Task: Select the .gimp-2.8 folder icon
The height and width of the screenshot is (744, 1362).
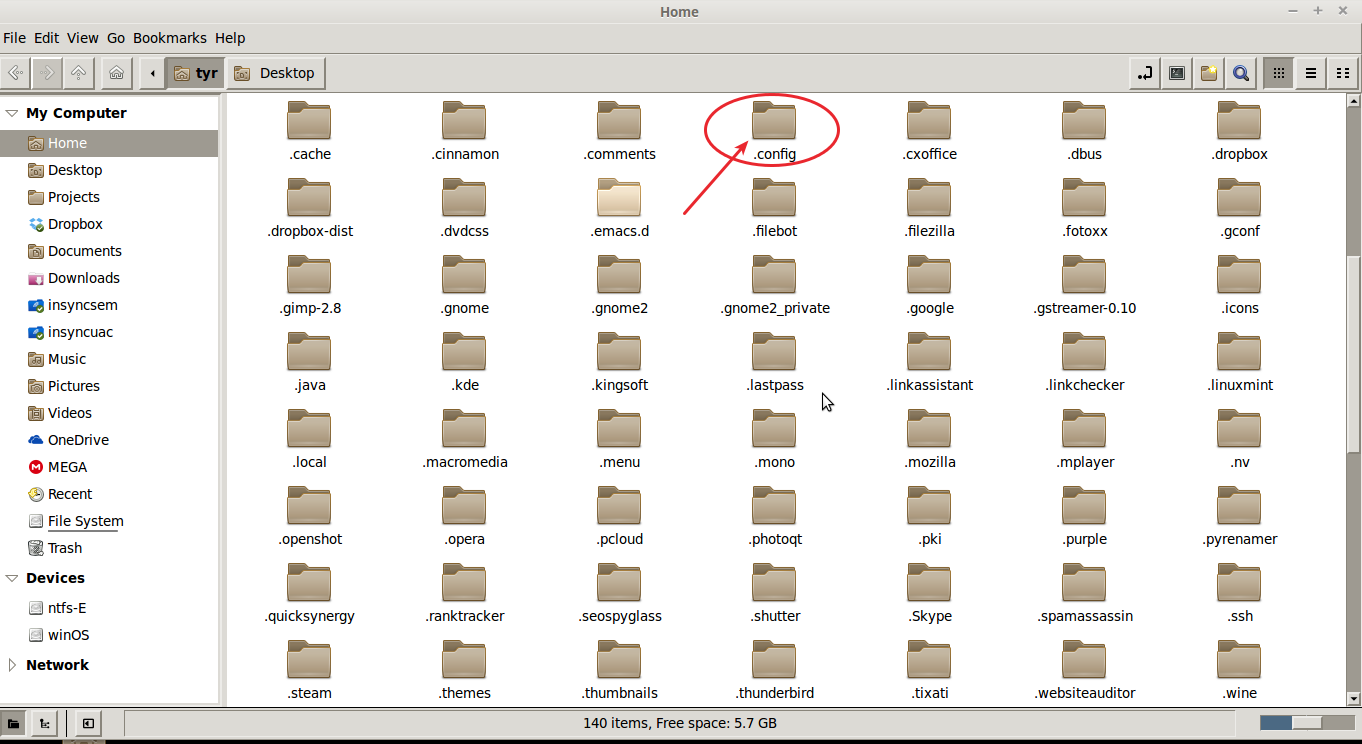Action: (x=309, y=274)
